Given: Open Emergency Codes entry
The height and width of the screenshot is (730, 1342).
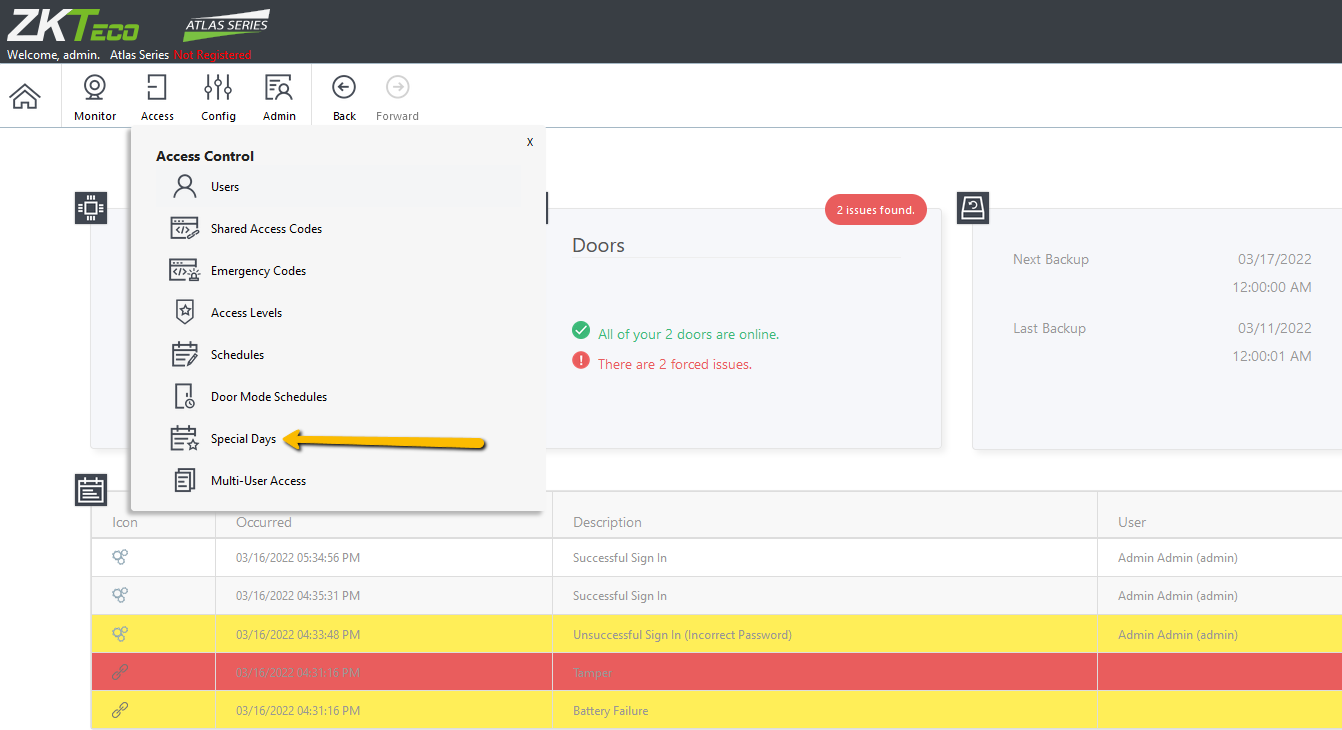Looking at the screenshot, I should (x=337, y=271).
